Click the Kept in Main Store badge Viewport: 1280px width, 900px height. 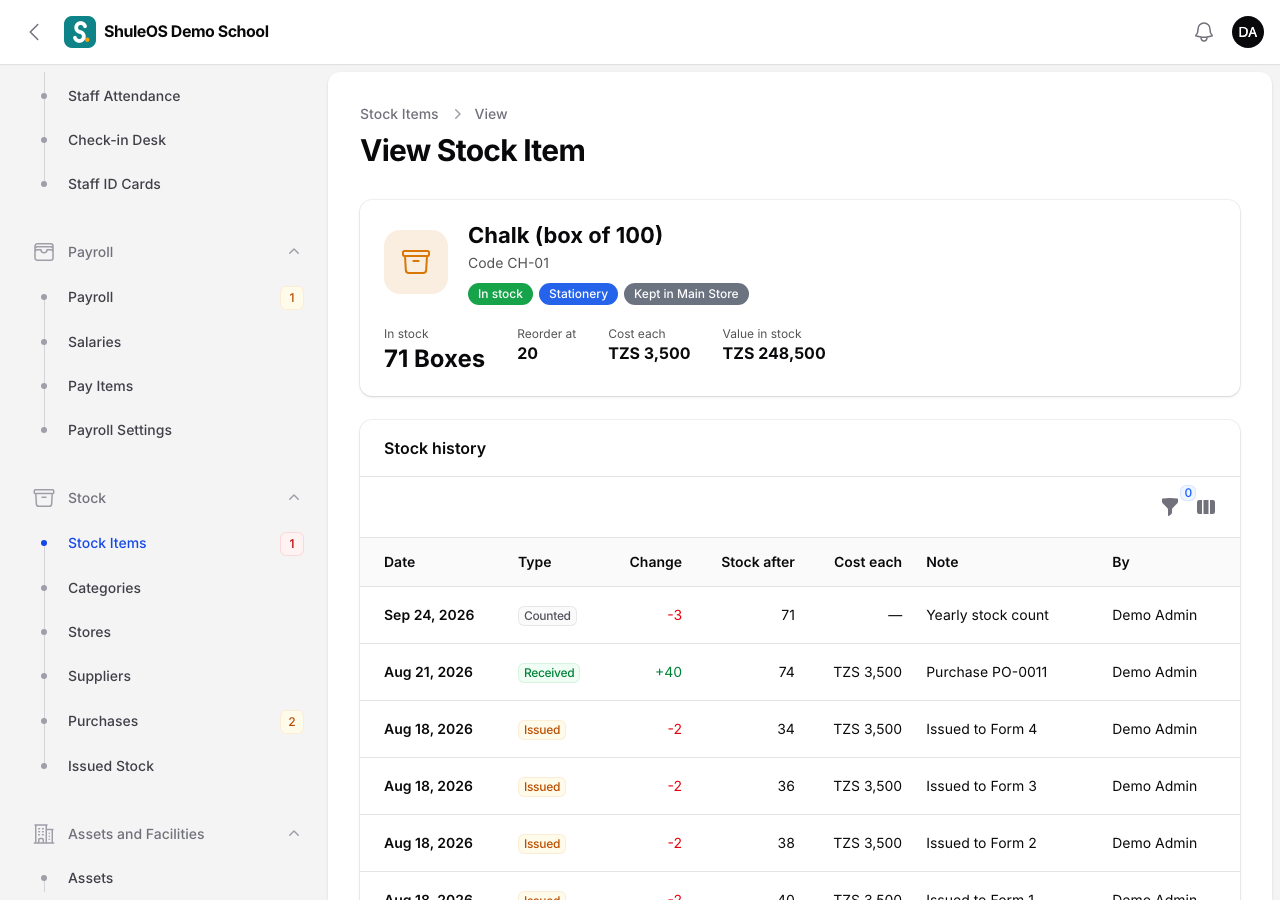(x=686, y=294)
